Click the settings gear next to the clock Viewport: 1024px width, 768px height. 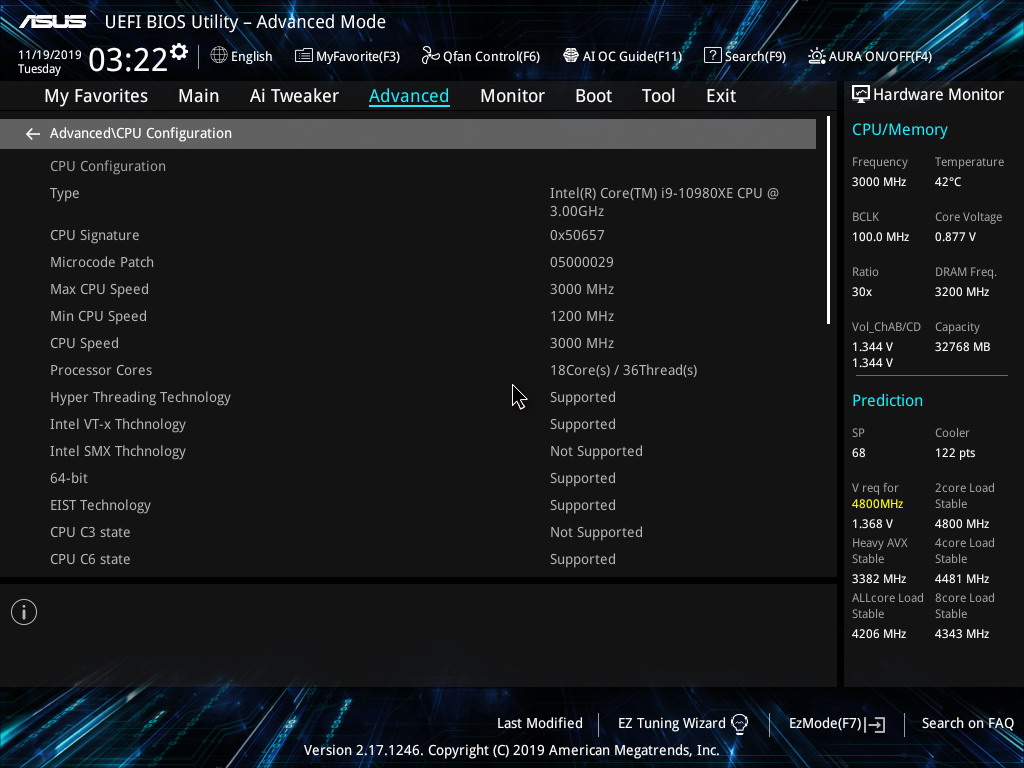[179, 52]
